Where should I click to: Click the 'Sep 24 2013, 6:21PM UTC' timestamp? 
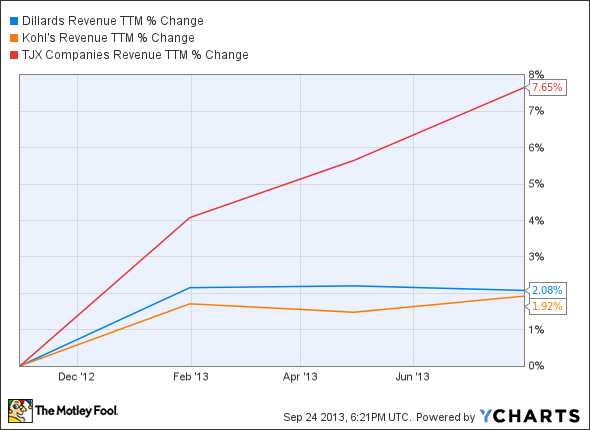coord(346,417)
